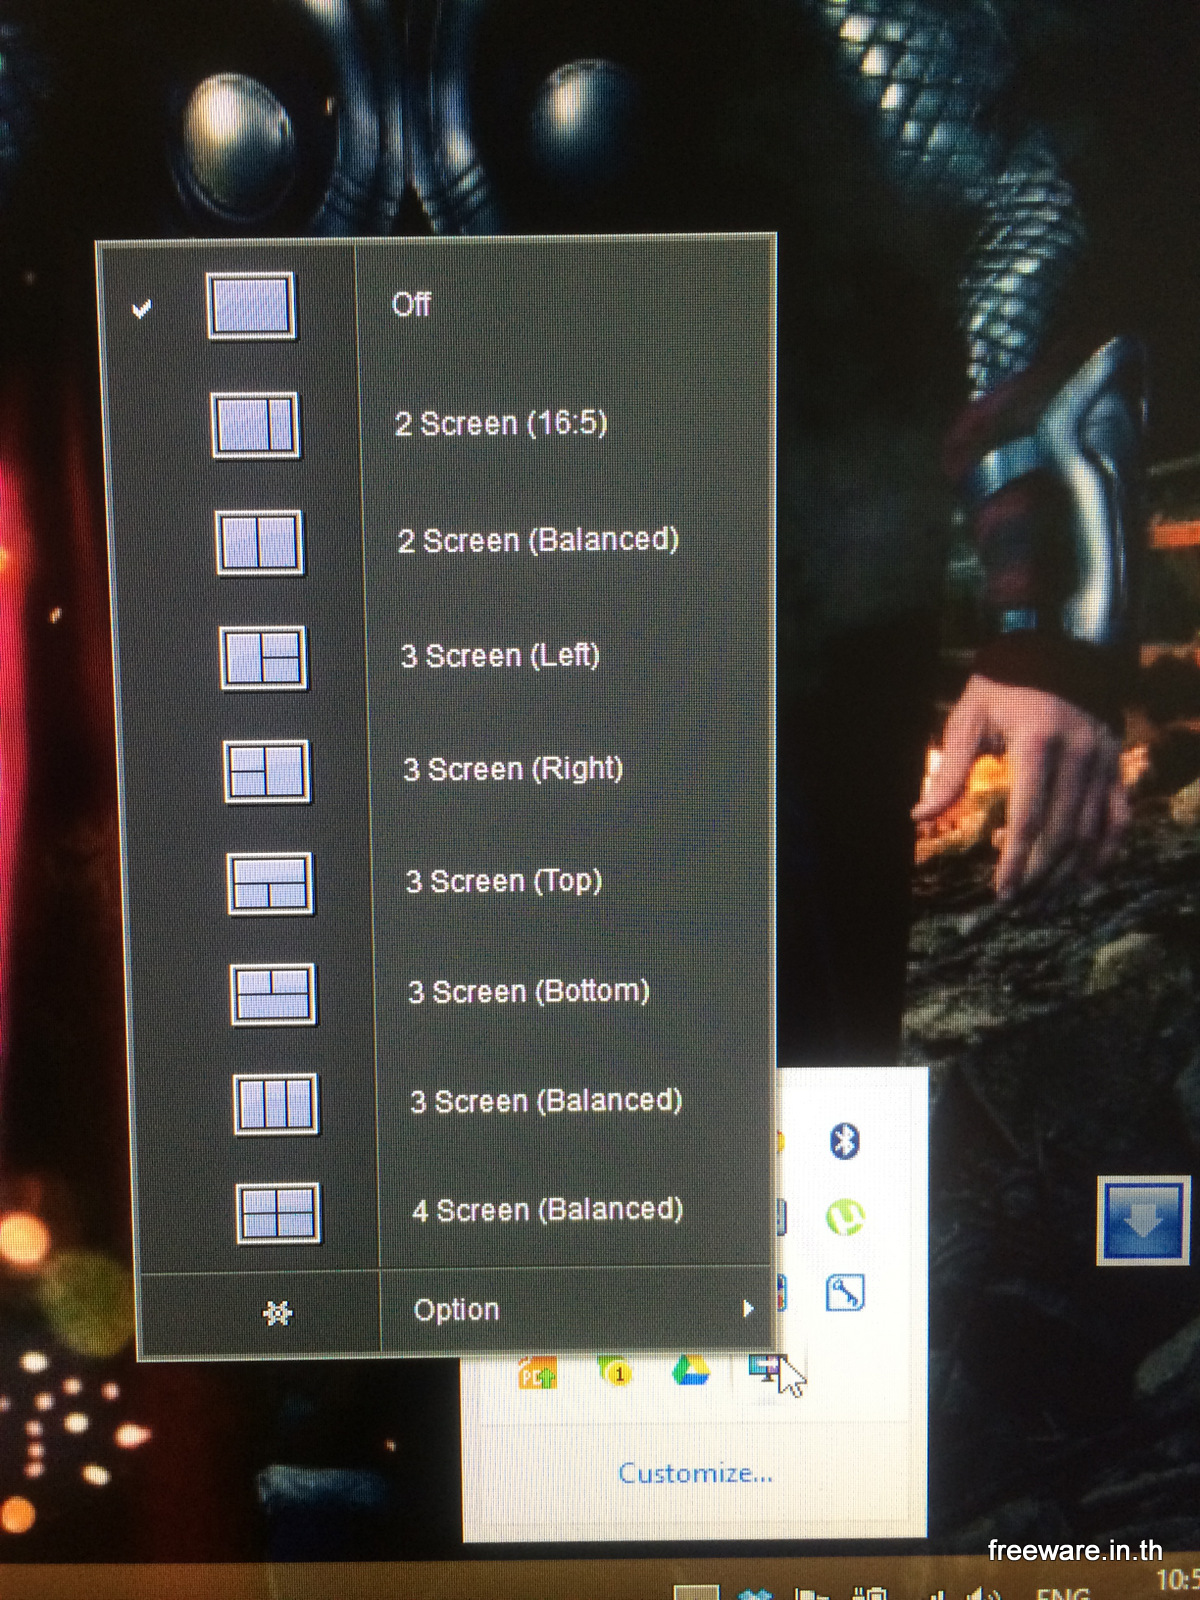This screenshot has height=1600, width=1200.
Task: Select 2 Screen (16:5) menu entry
Action: [x=501, y=423]
